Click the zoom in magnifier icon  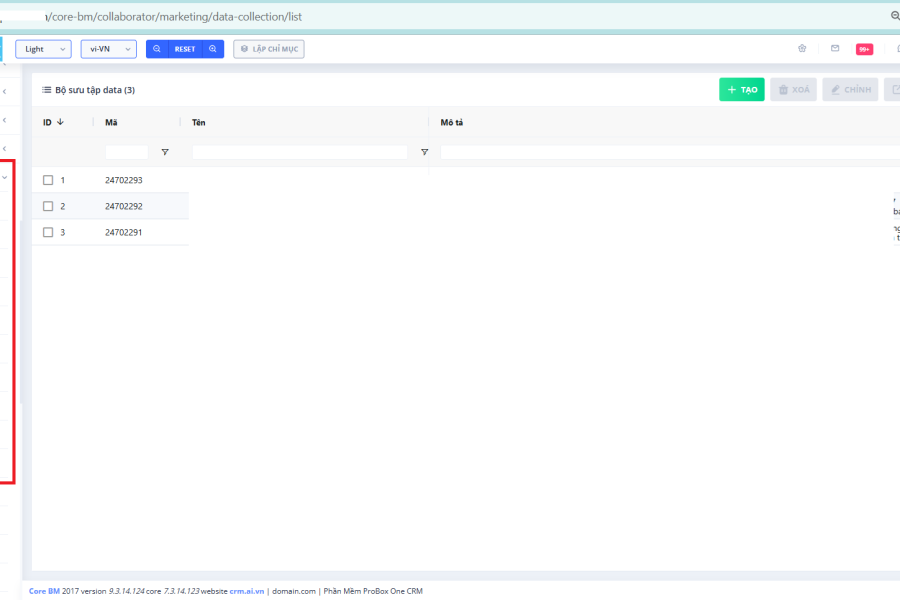[212, 49]
